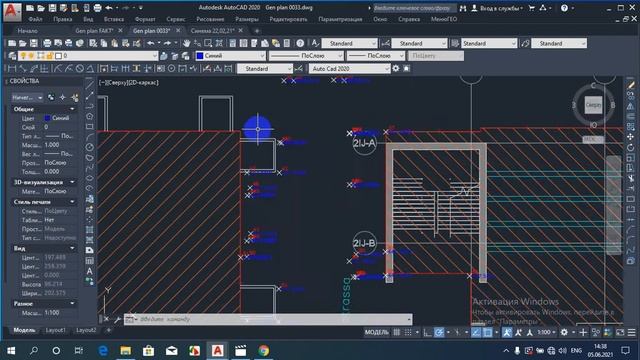Open the annotation scale 1:100 dropdown
This screenshot has height=360, width=640.
pyautogui.click(x=546, y=332)
